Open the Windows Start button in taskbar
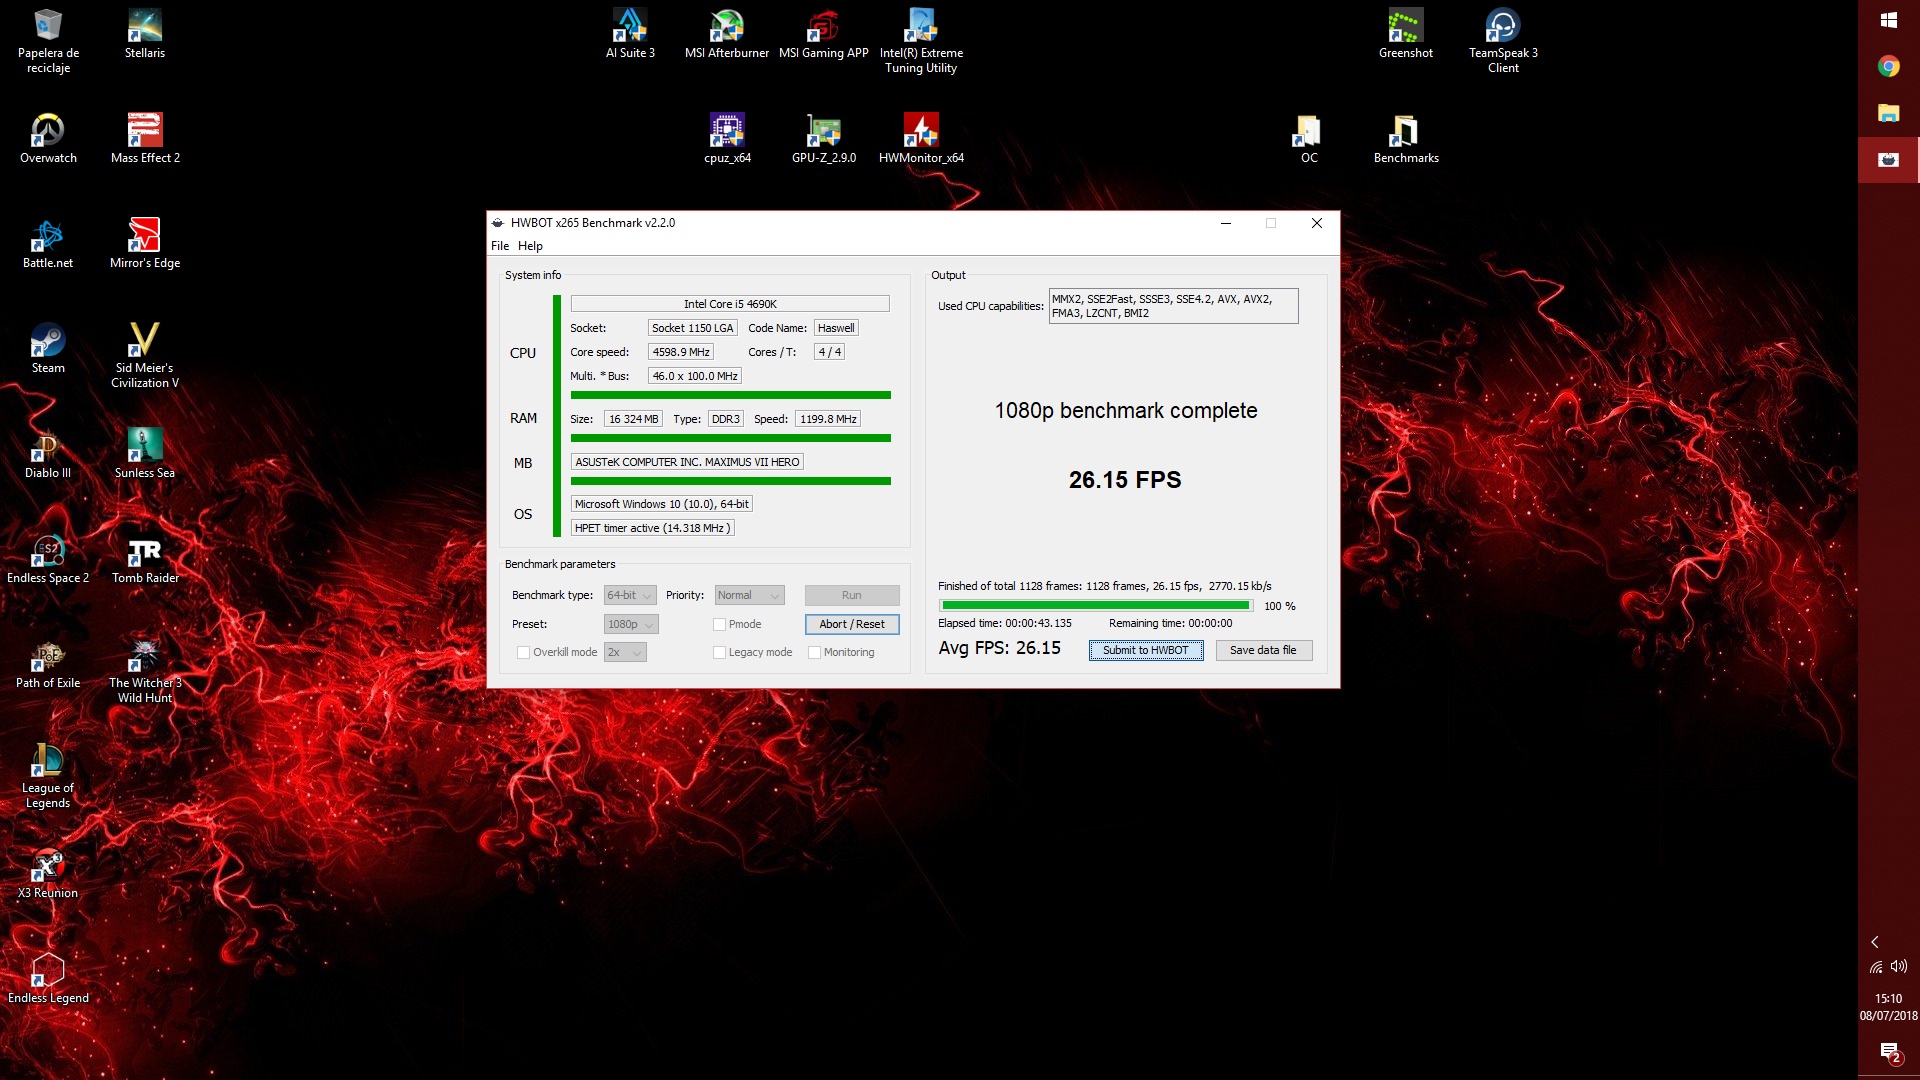Image resolution: width=1920 pixels, height=1080 pixels. point(1888,20)
